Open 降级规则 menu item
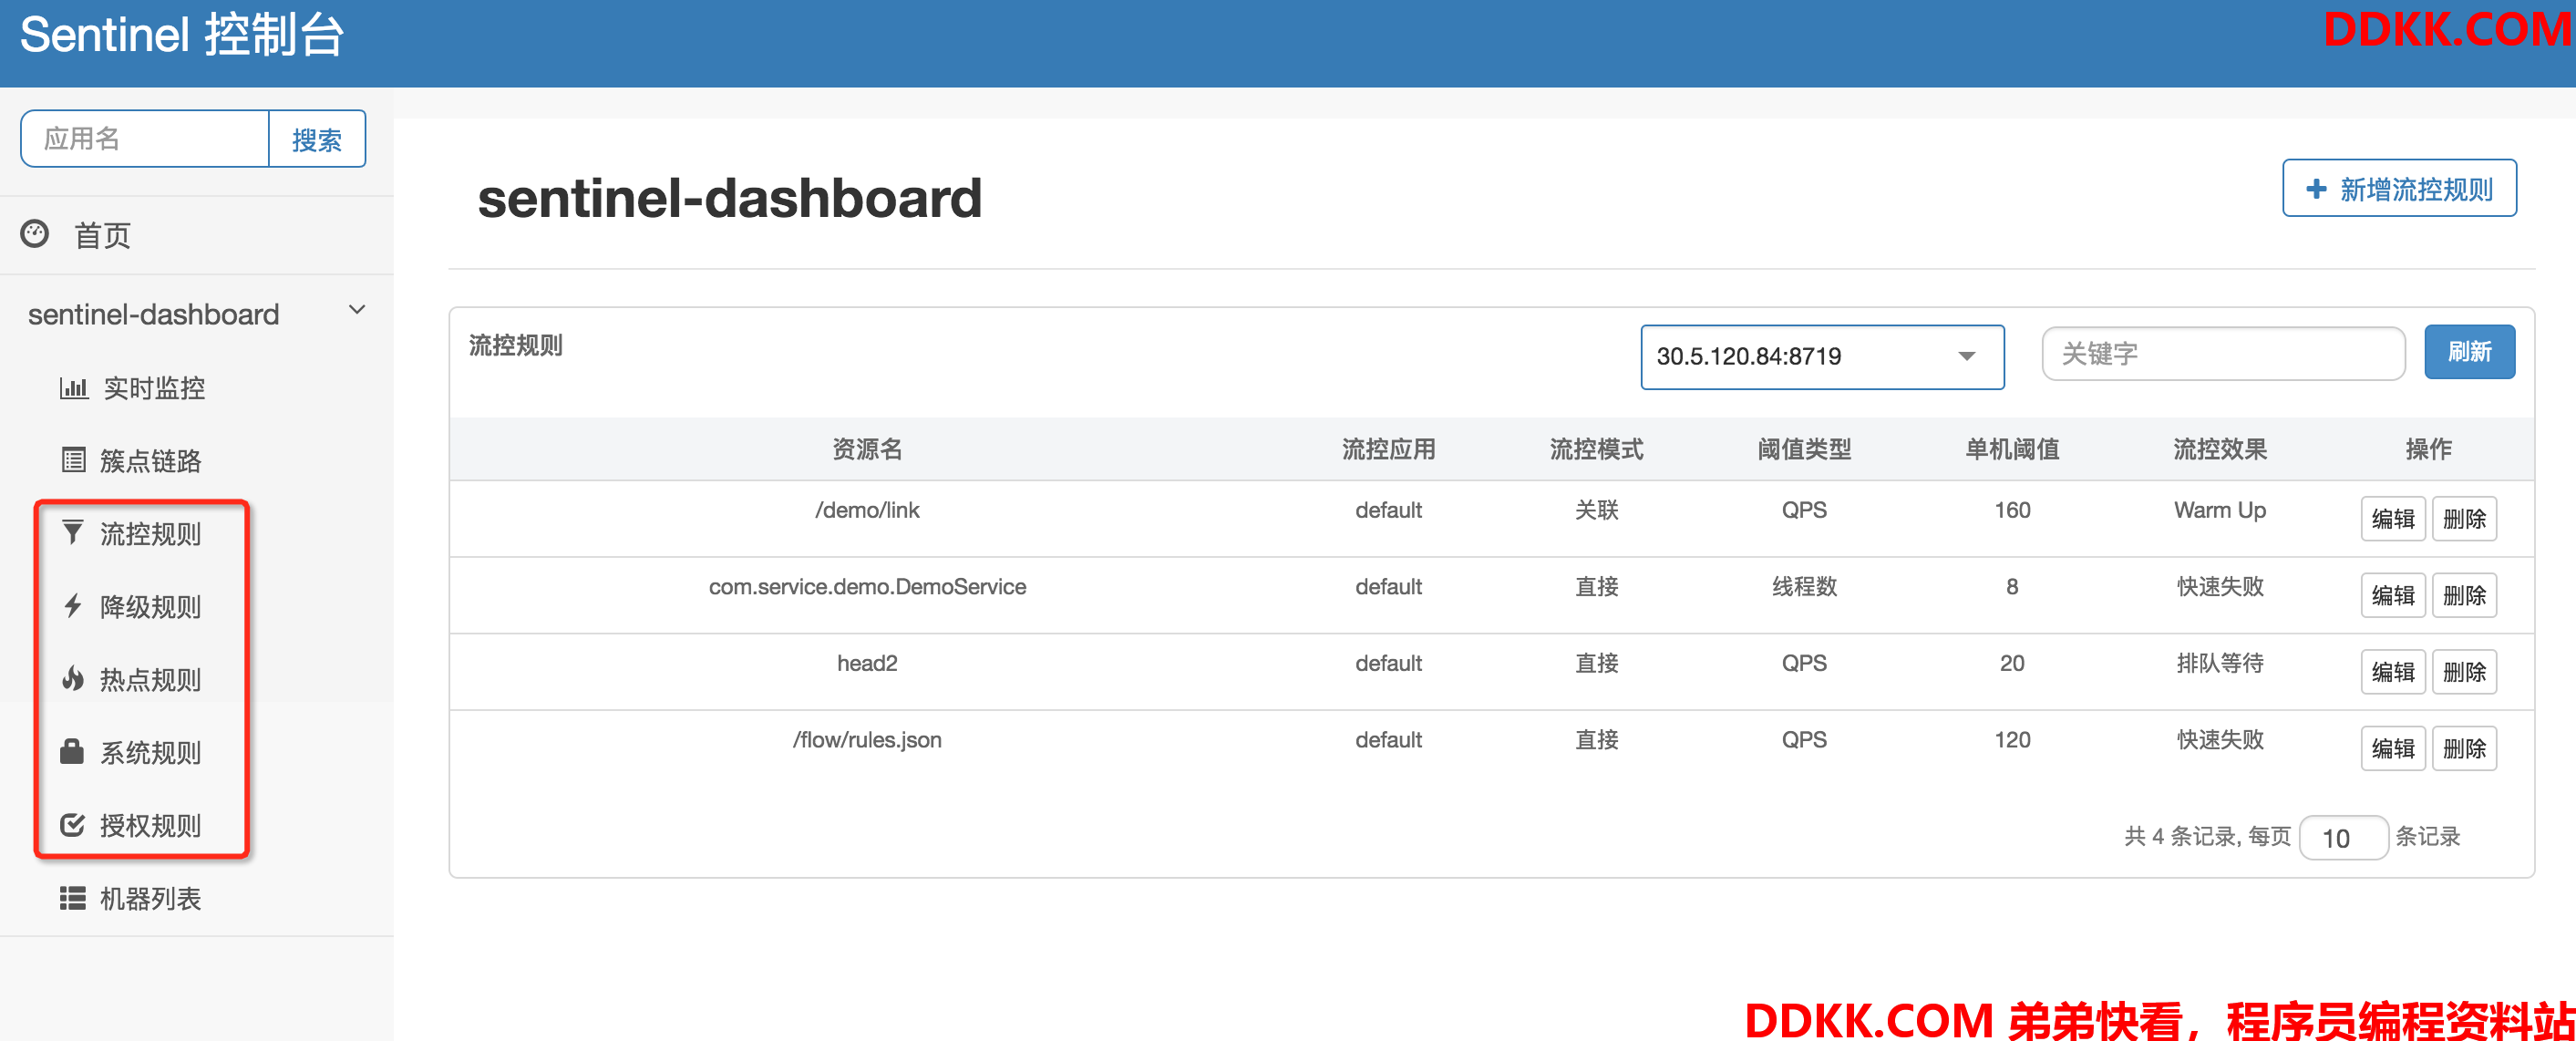This screenshot has width=2576, height=1041. 151,607
